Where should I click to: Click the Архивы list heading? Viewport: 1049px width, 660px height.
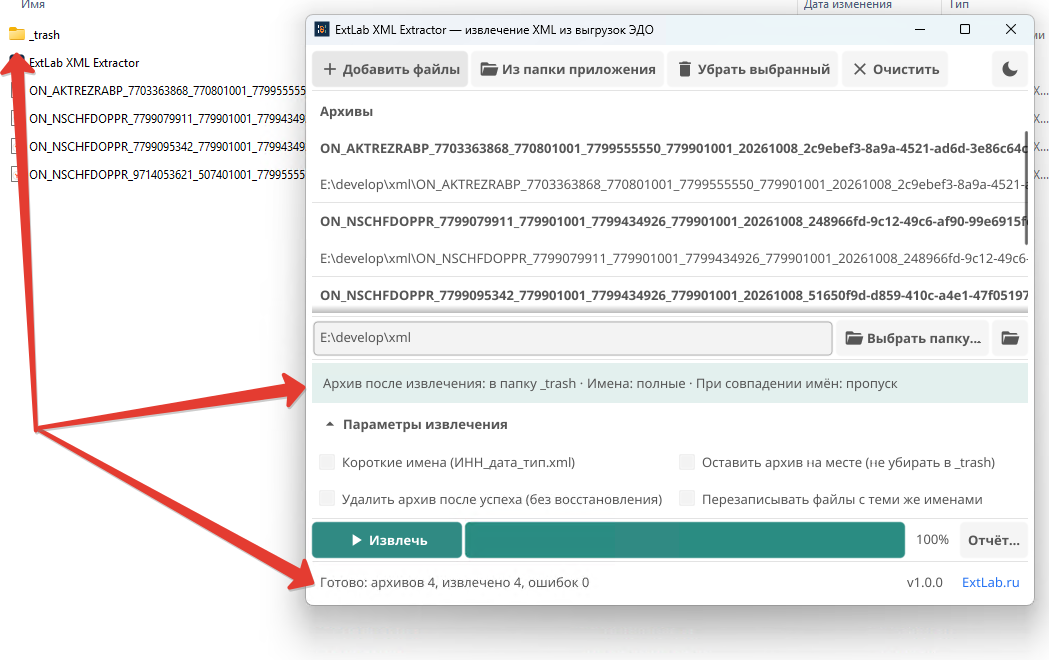point(346,112)
